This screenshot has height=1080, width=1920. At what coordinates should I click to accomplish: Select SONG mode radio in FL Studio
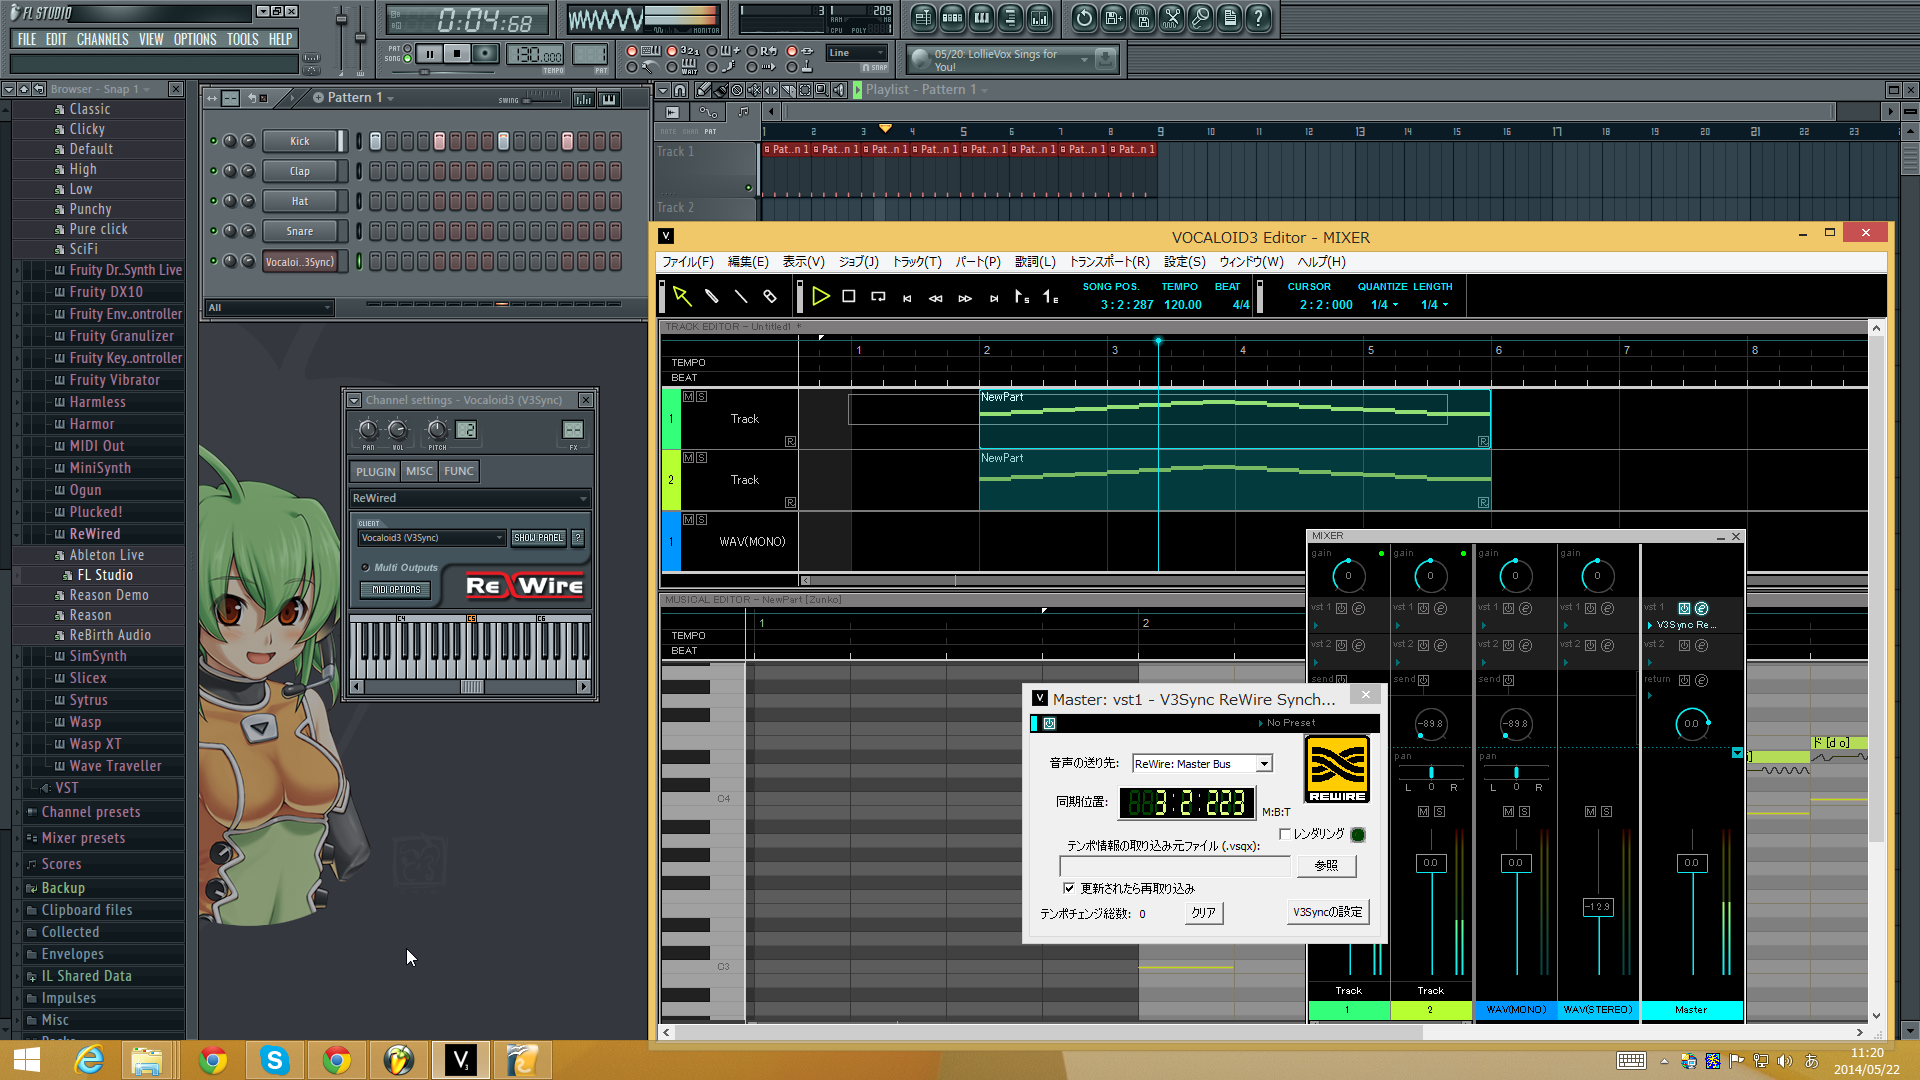tap(408, 59)
